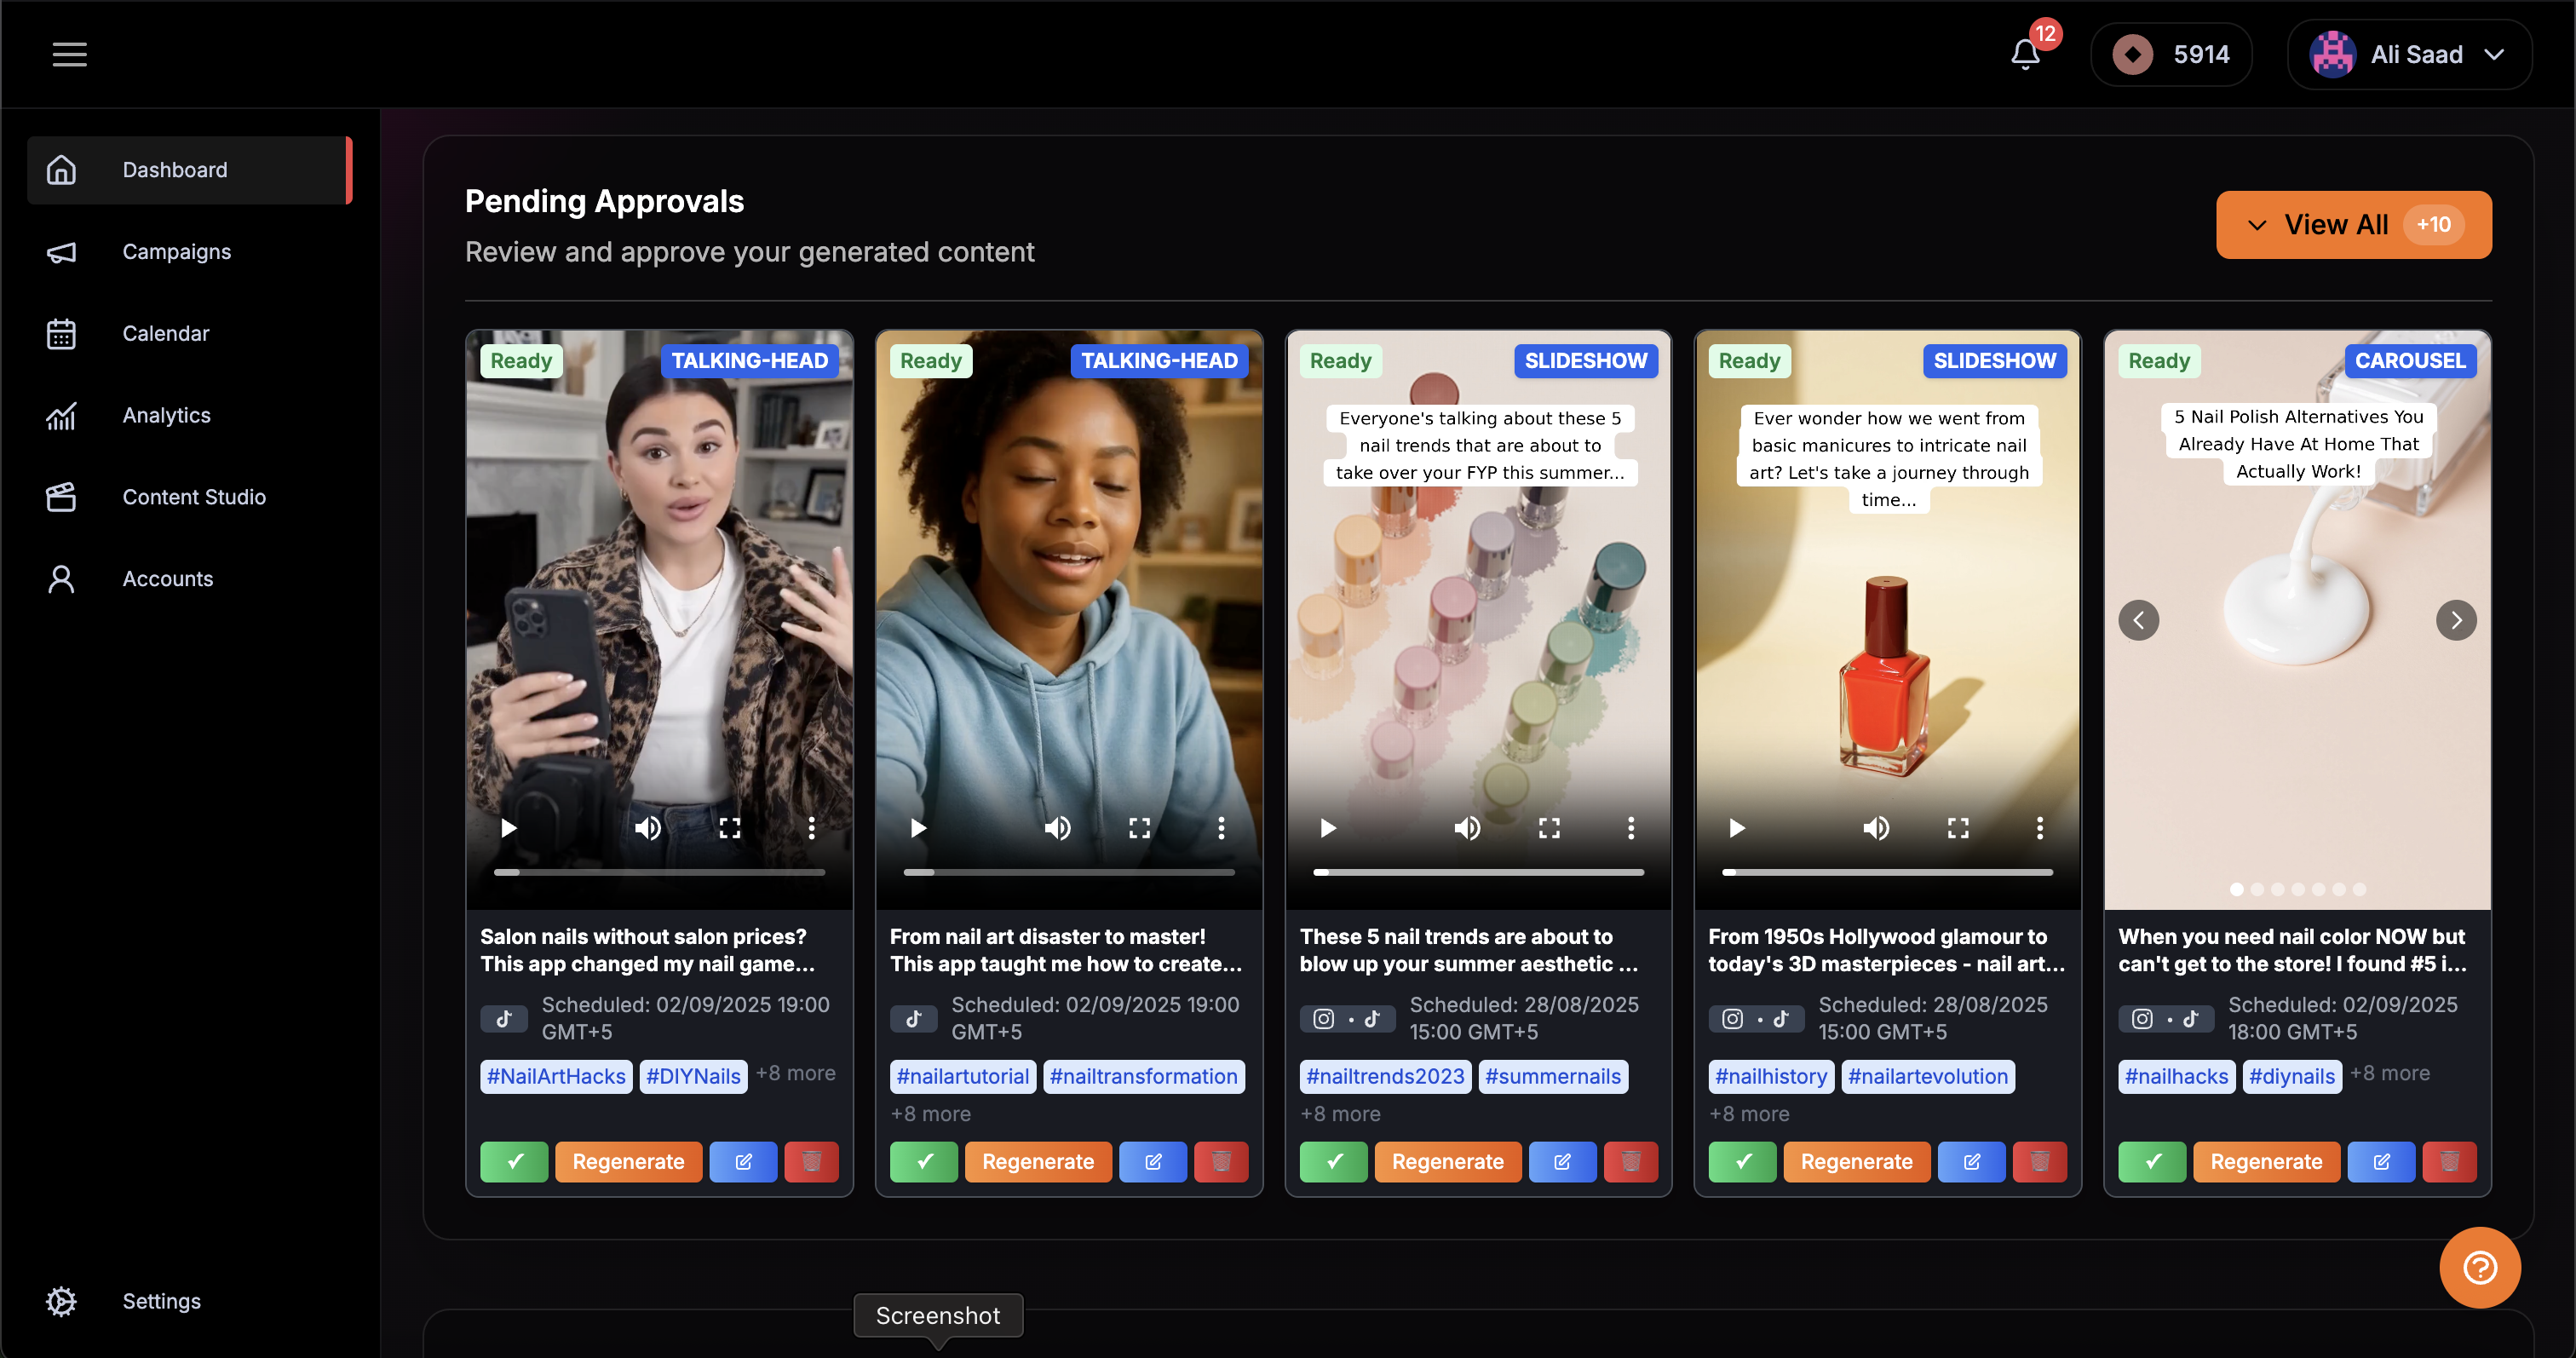
Task: Delete the carousel post with trash icon
Action: [2449, 1161]
